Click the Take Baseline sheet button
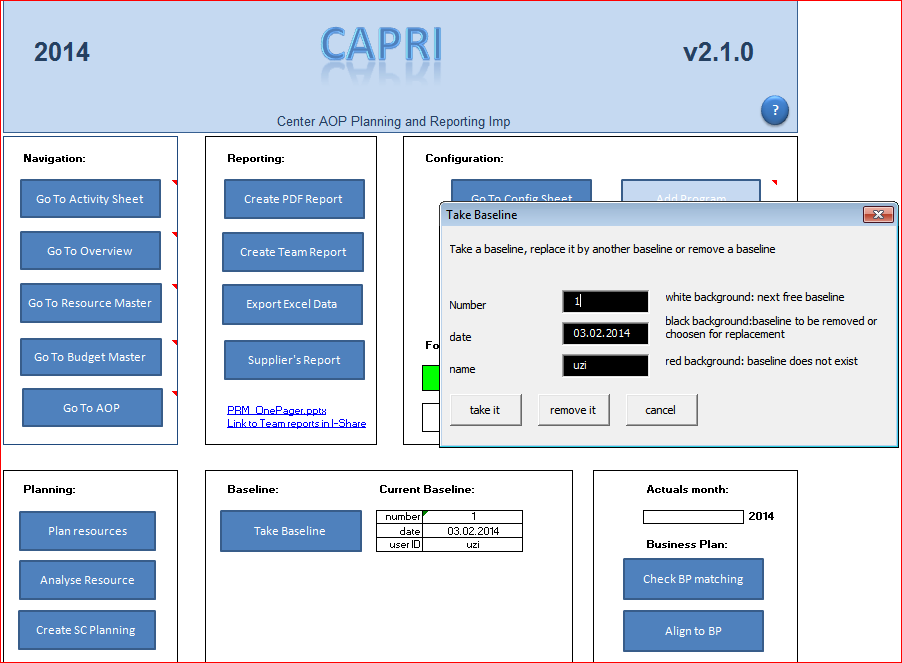This screenshot has width=902, height=663. click(291, 531)
